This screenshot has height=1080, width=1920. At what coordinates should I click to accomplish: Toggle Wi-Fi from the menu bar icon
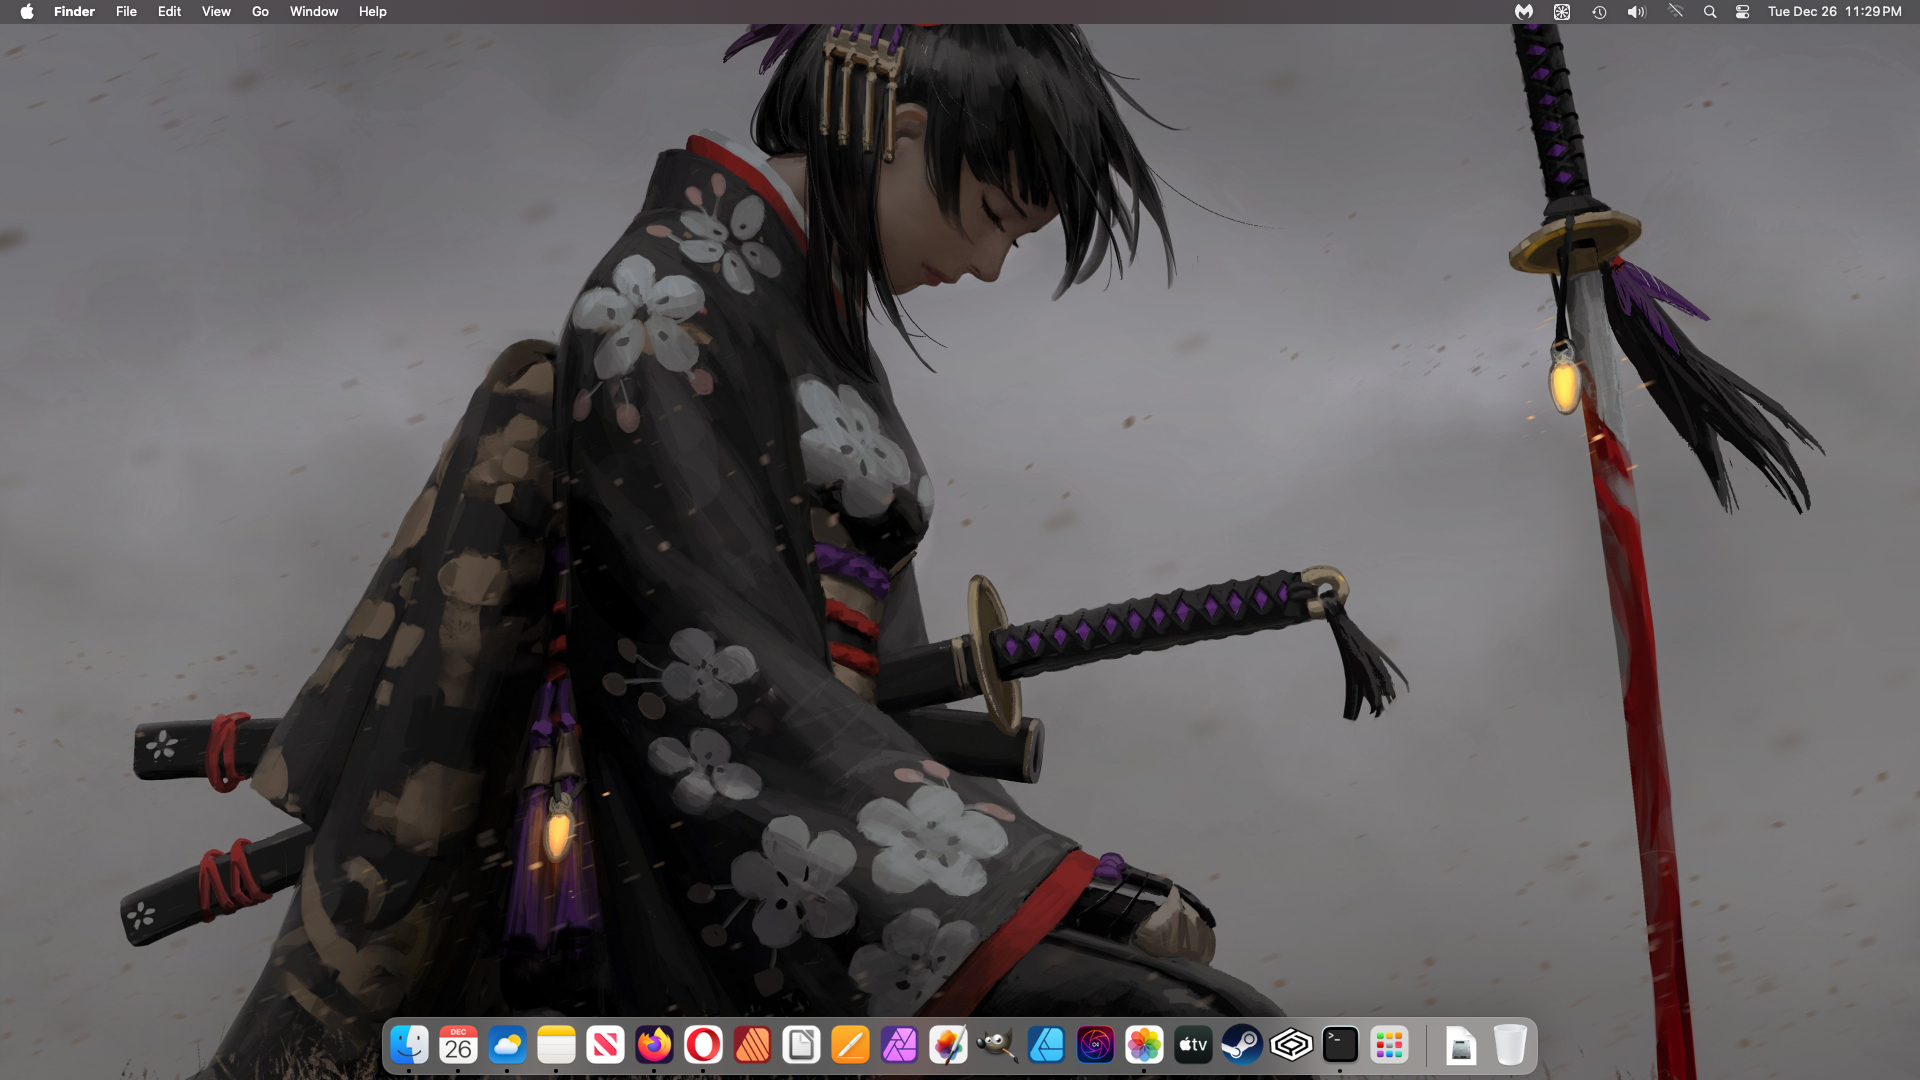pos(1675,12)
